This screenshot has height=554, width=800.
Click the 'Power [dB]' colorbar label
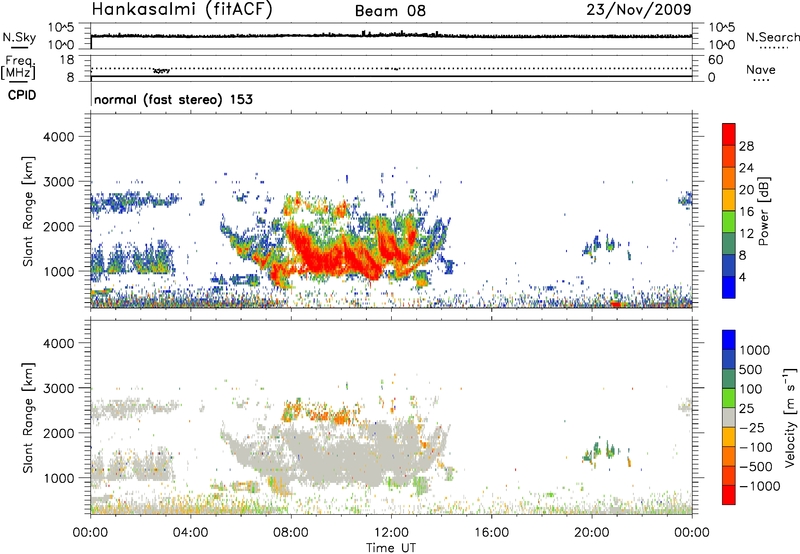763,211
